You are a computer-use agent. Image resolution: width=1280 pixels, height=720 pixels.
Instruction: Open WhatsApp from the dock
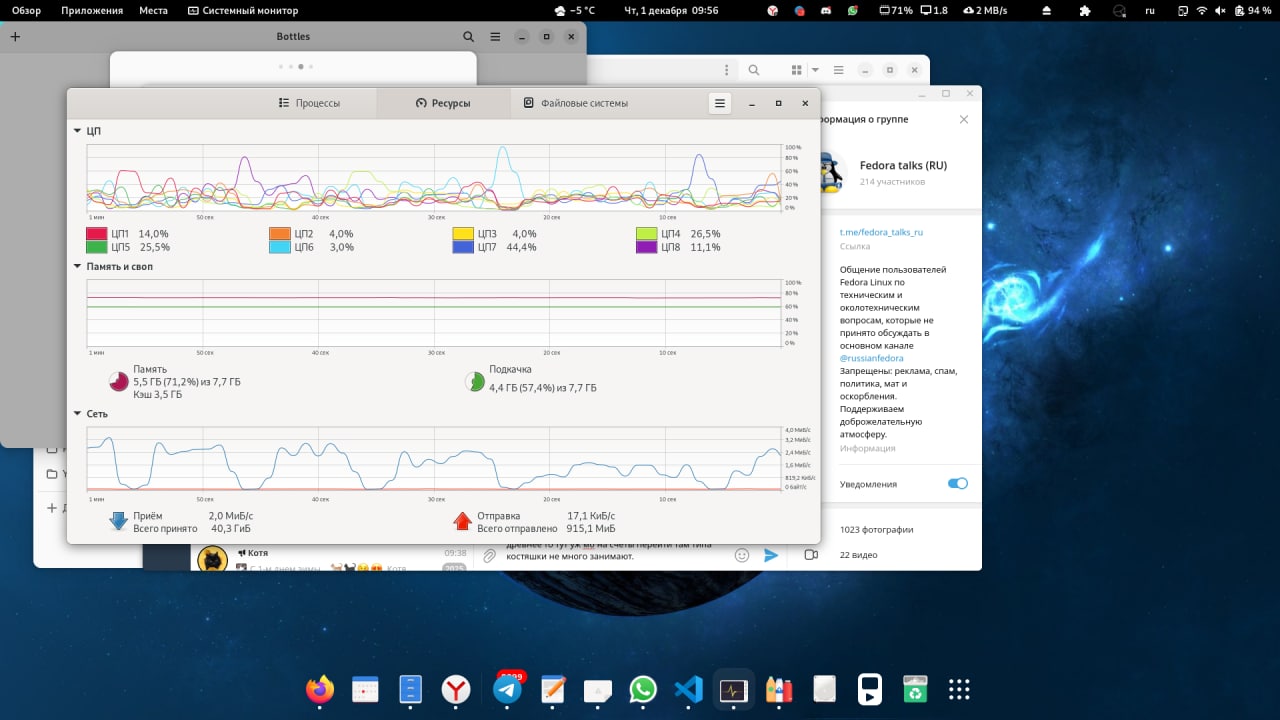click(x=643, y=690)
